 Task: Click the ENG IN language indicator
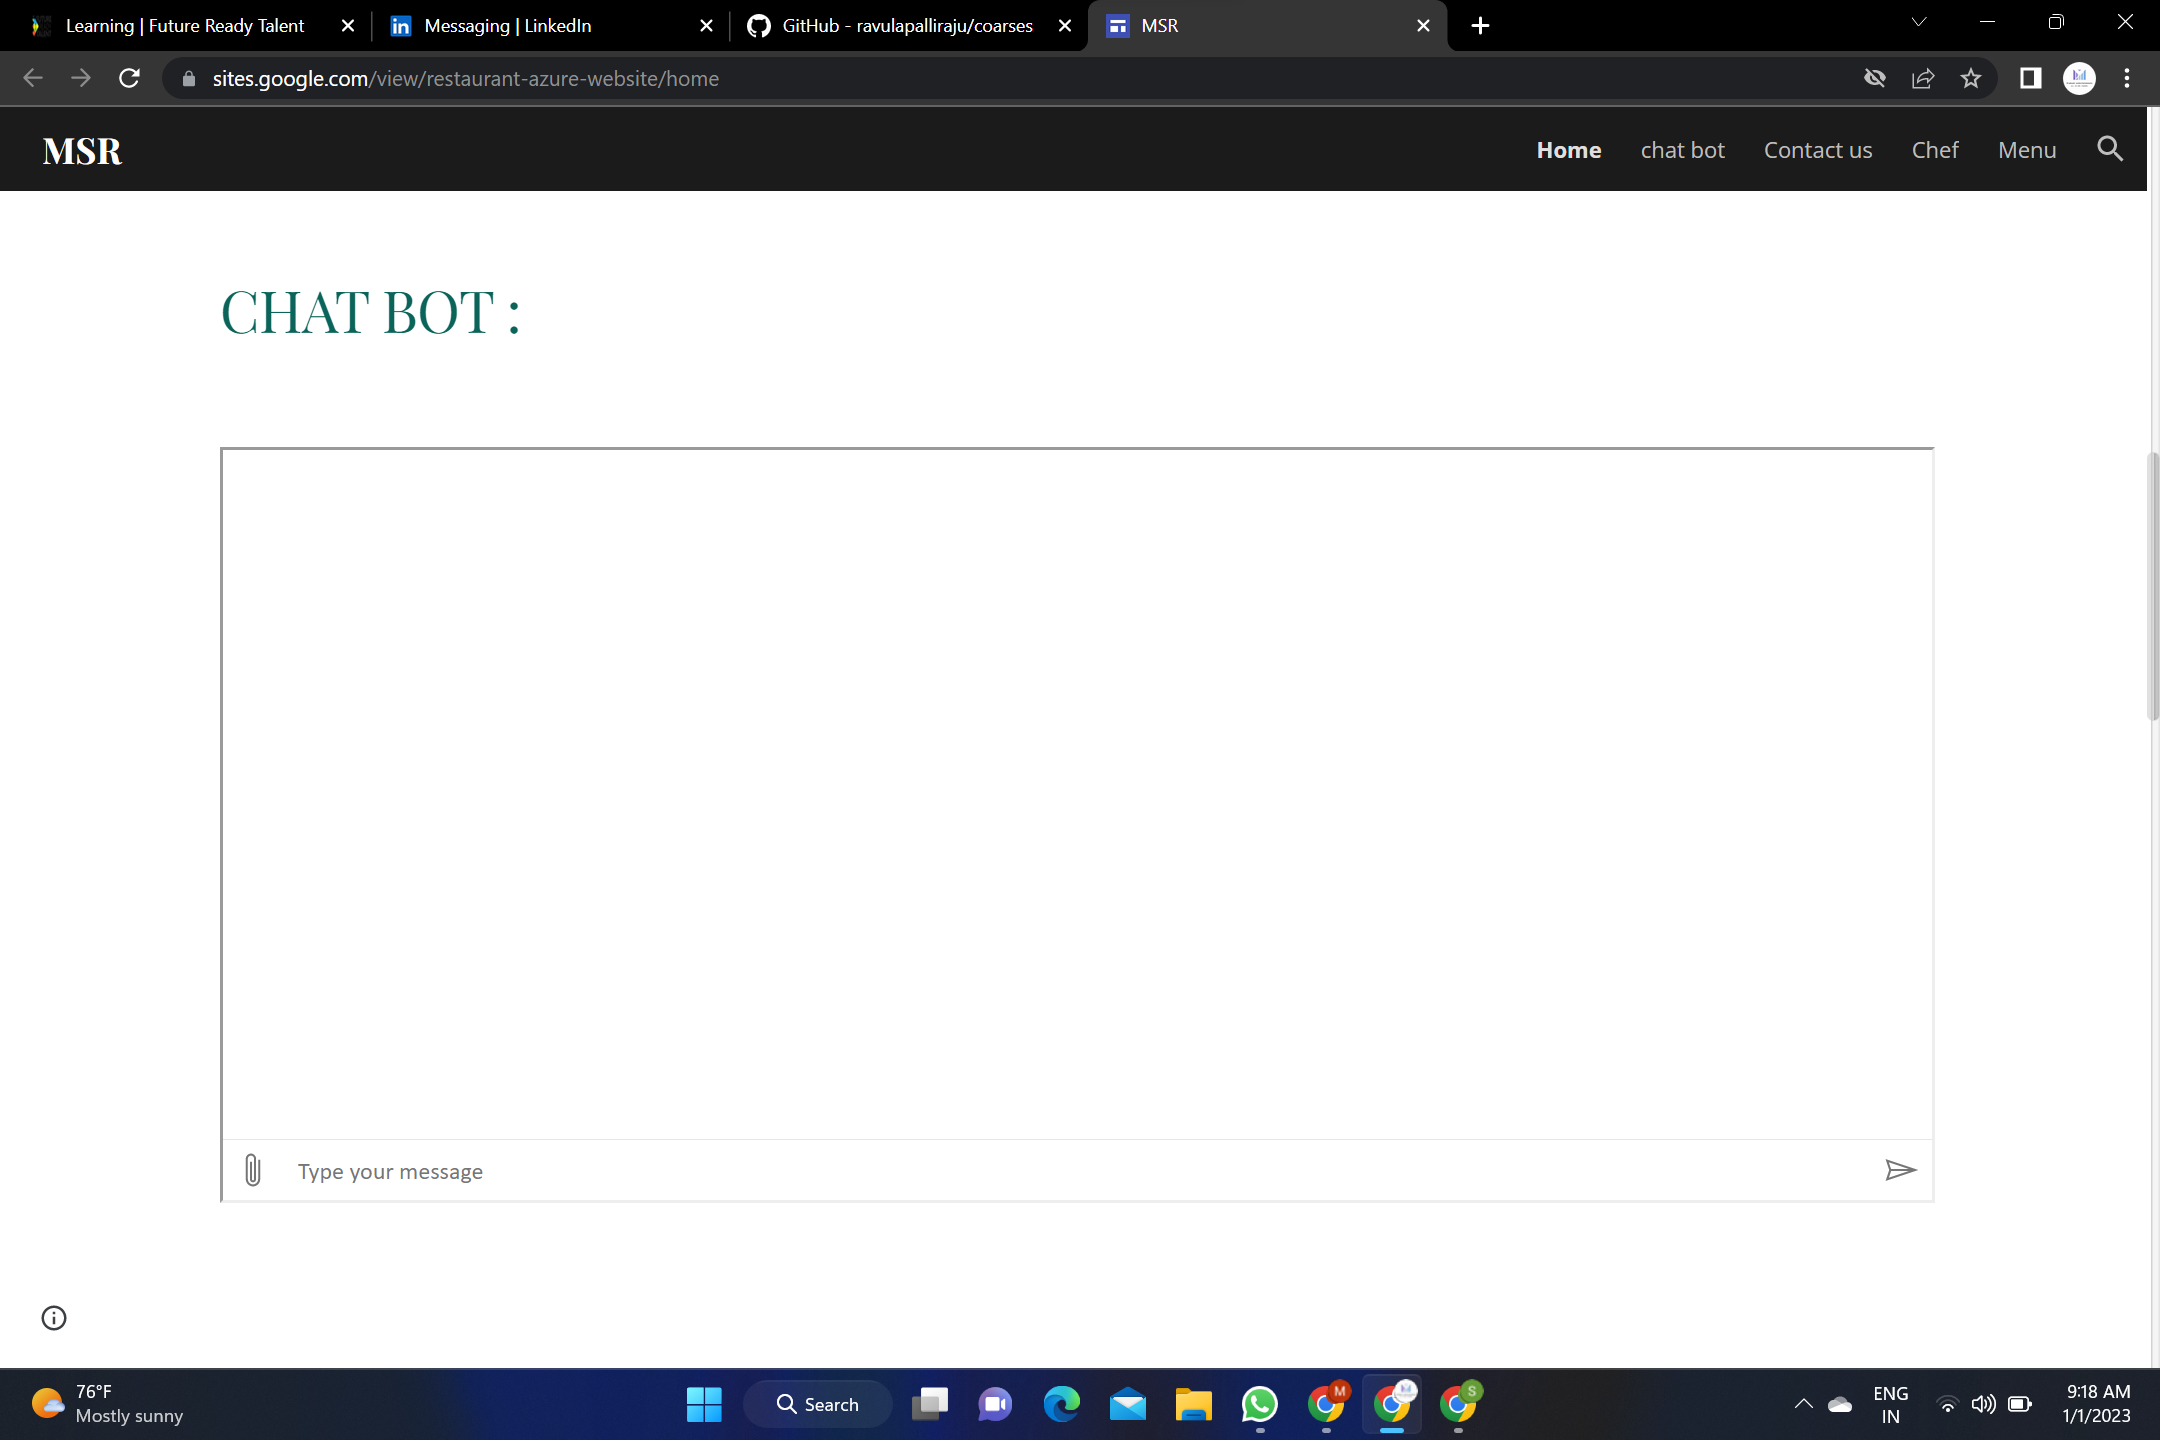coord(1890,1404)
